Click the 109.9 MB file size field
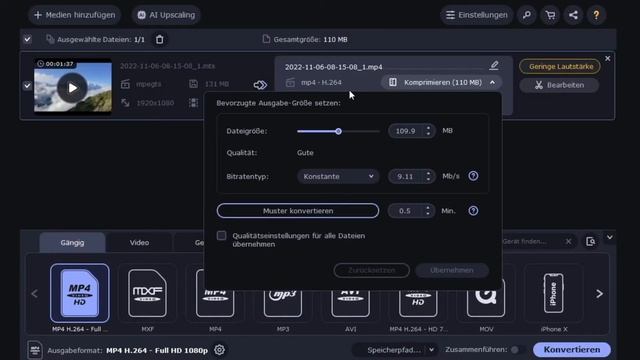This screenshot has width=640, height=360. coord(407,131)
